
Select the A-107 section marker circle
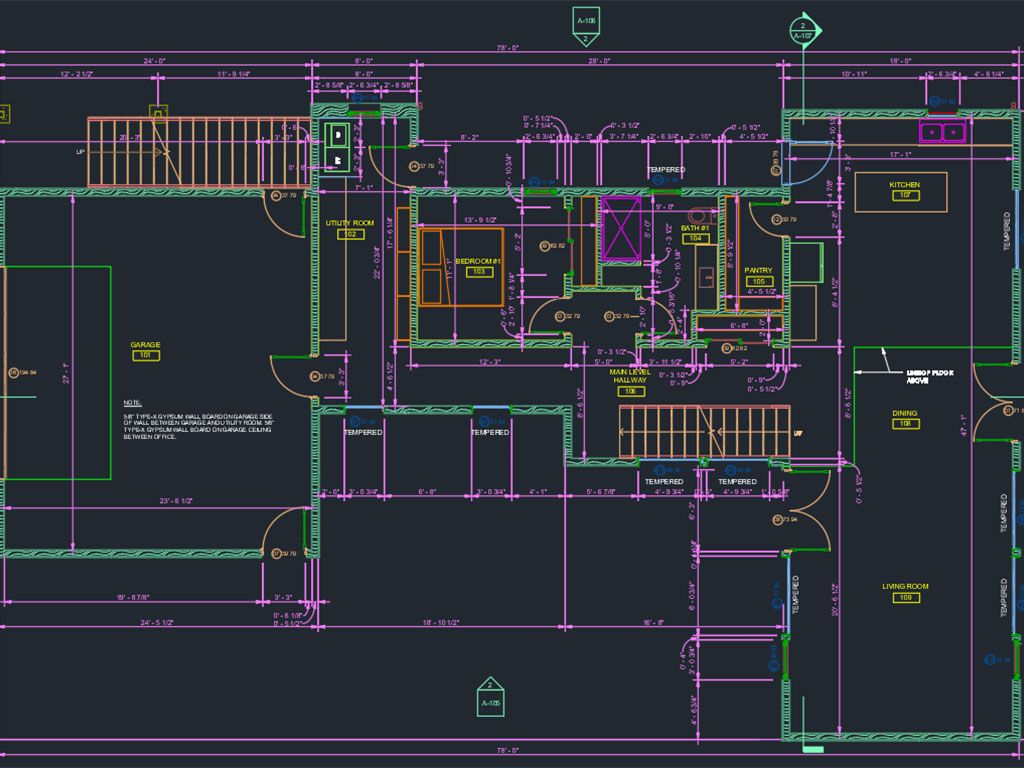[x=801, y=28]
